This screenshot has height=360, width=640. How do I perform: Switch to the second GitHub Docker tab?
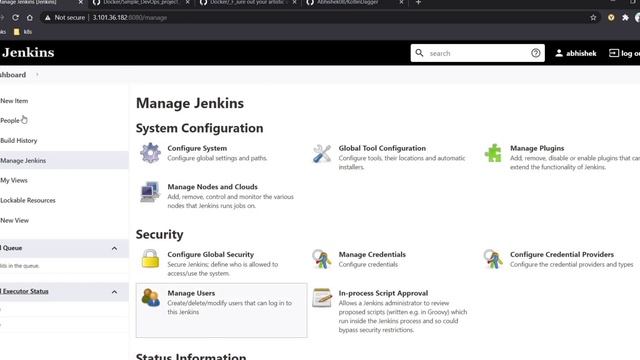point(247,3)
